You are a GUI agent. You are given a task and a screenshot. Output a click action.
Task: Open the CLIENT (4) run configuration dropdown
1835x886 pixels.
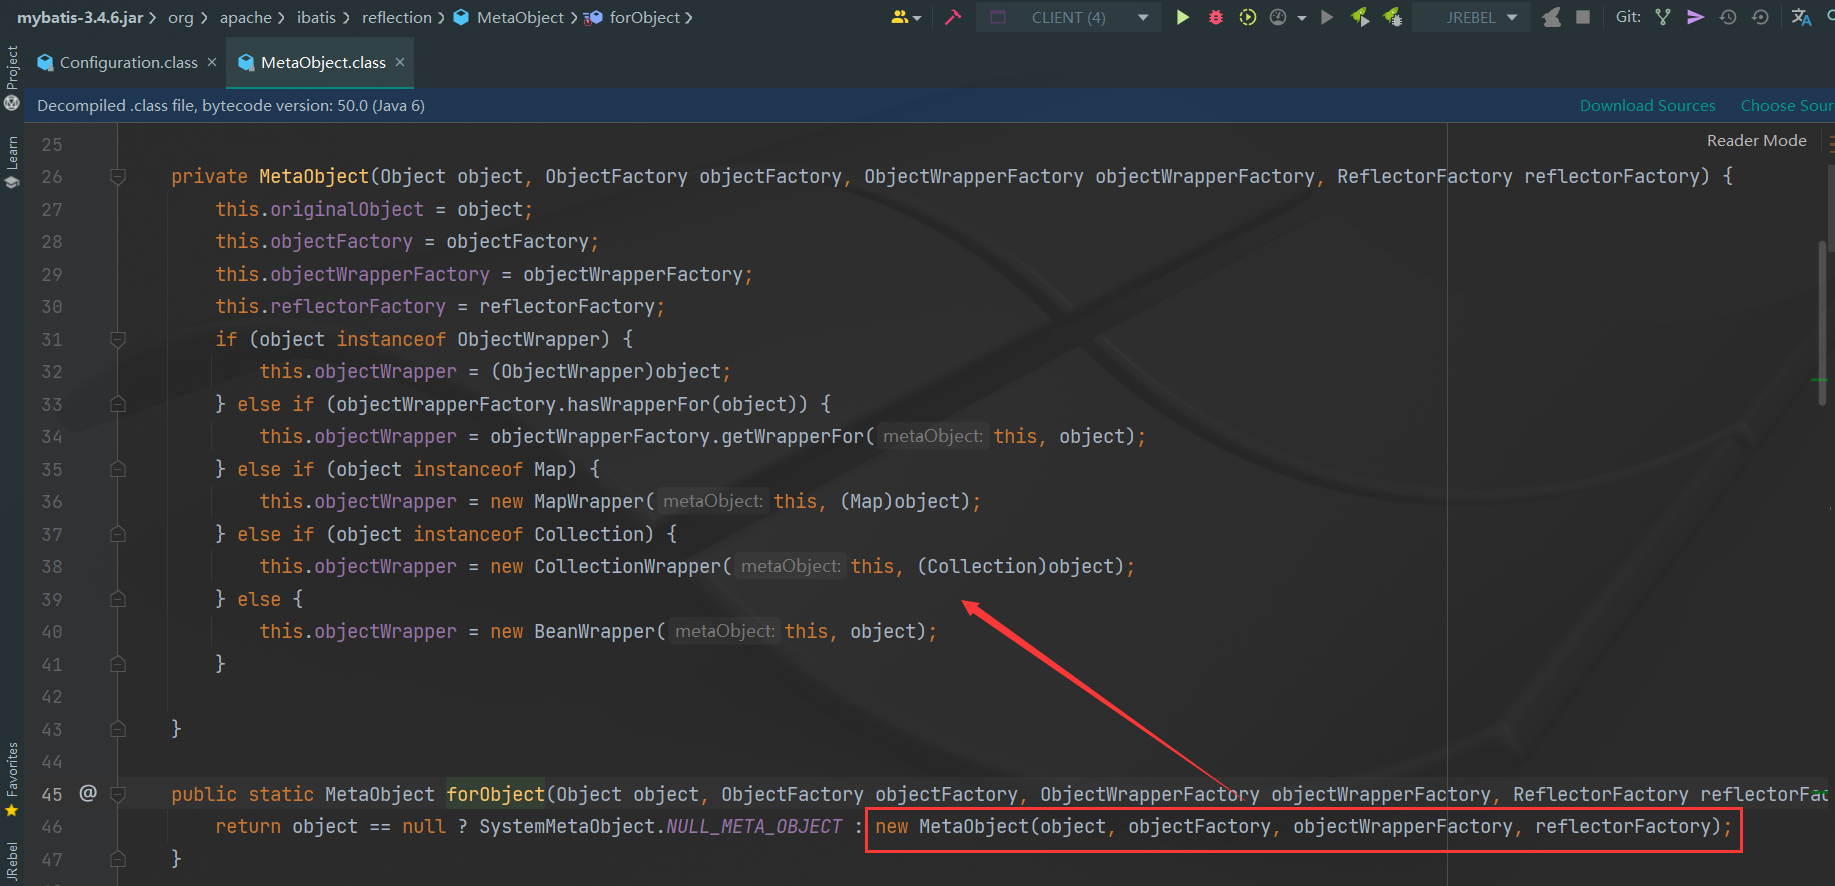tap(1069, 17)
